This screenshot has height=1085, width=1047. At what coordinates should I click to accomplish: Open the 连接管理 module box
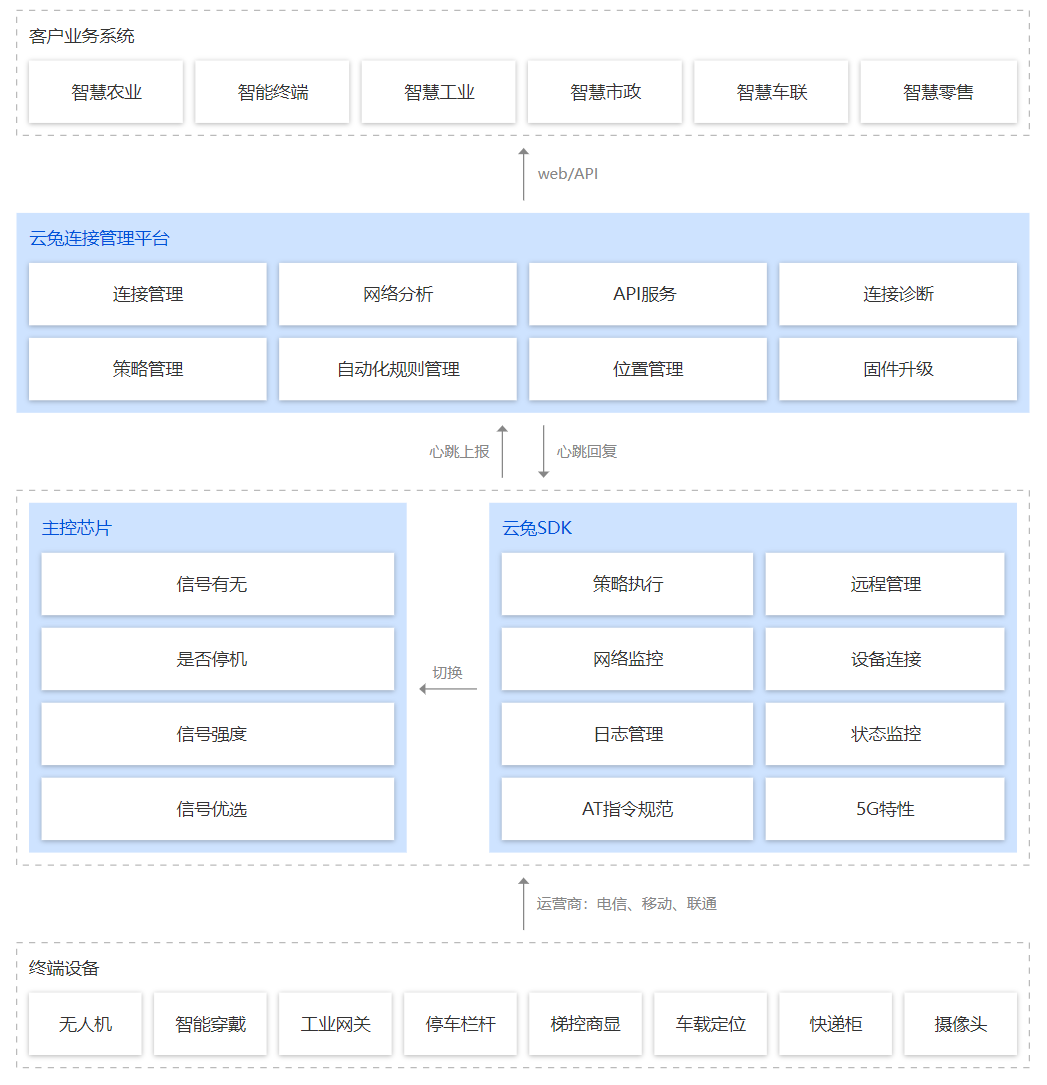pyautogui.click(x=147, y=294)
